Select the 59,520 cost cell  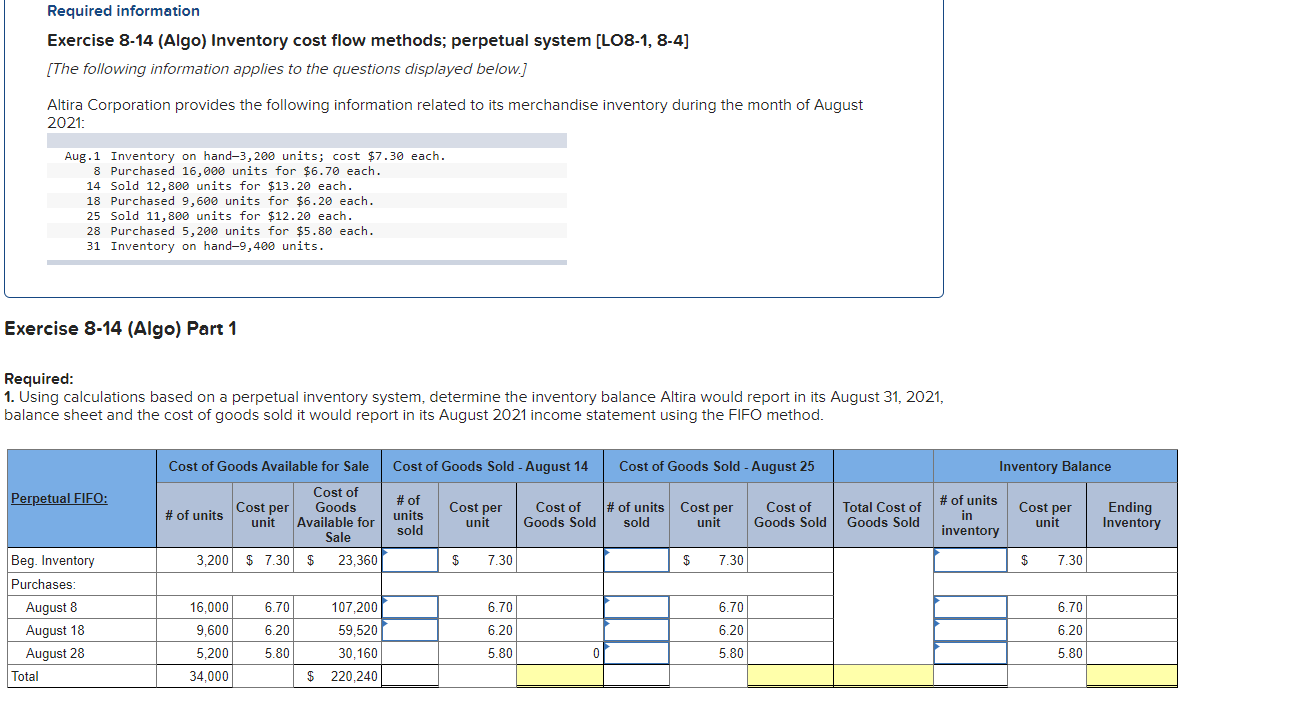tap(338, 630)
